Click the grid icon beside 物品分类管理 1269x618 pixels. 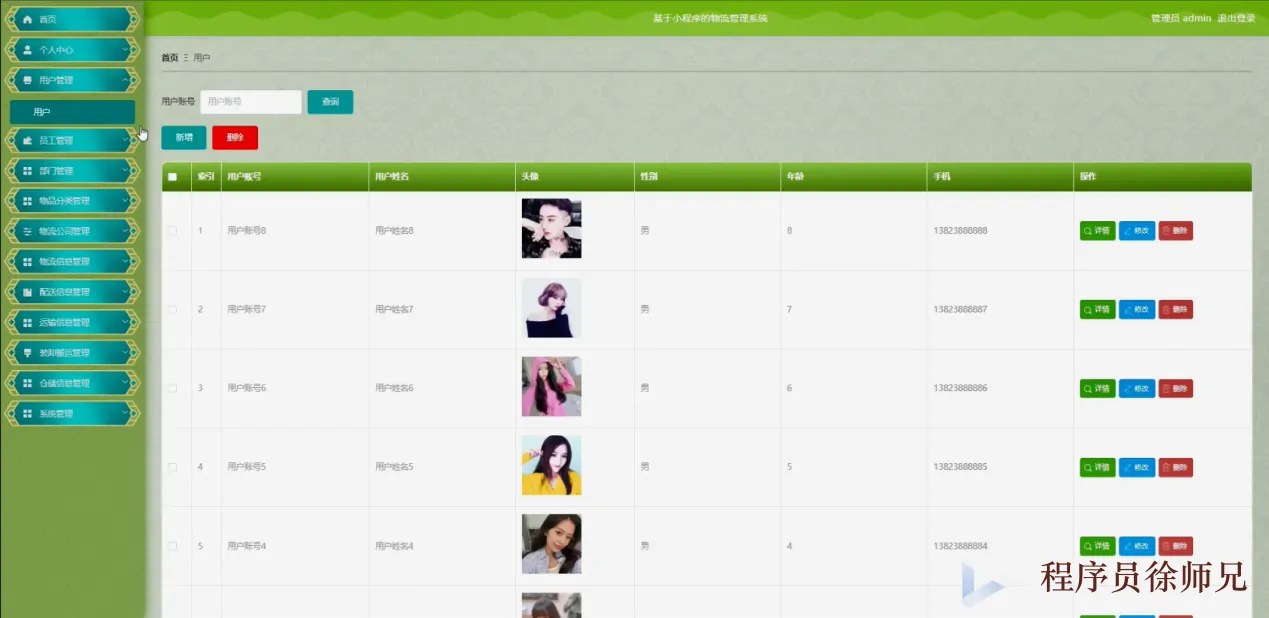28,201
